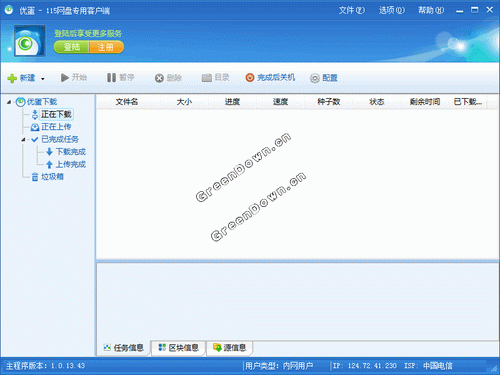Click 用户类型: 内网用户 status text
Viewport: 500px width, 375px height.
[x=279, y=366]
